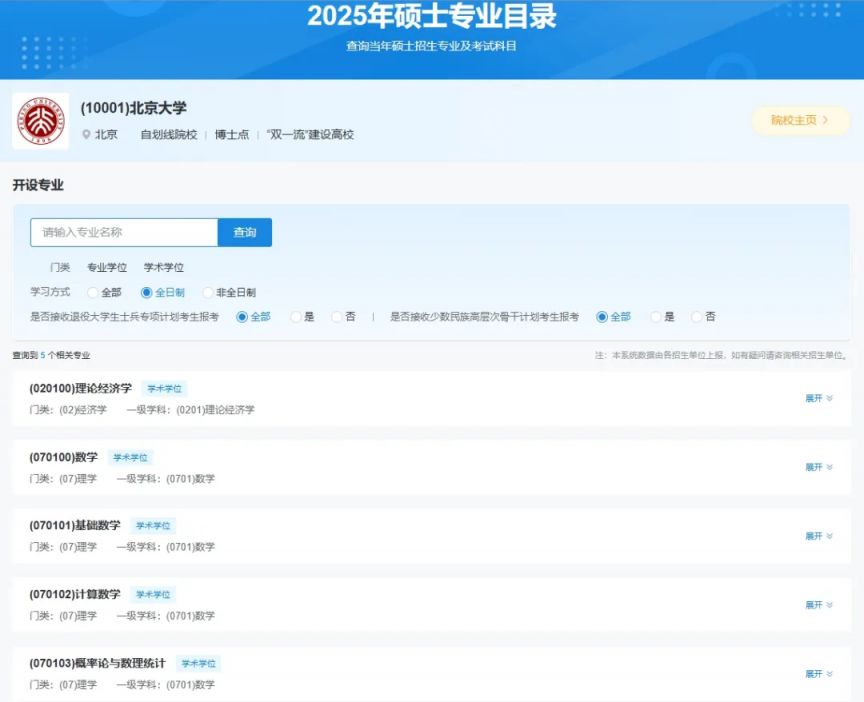Viewport: 864px width, 702px height.
Task: Focus the 请输入专业名称 input field
Action: [x=124, y=233]
